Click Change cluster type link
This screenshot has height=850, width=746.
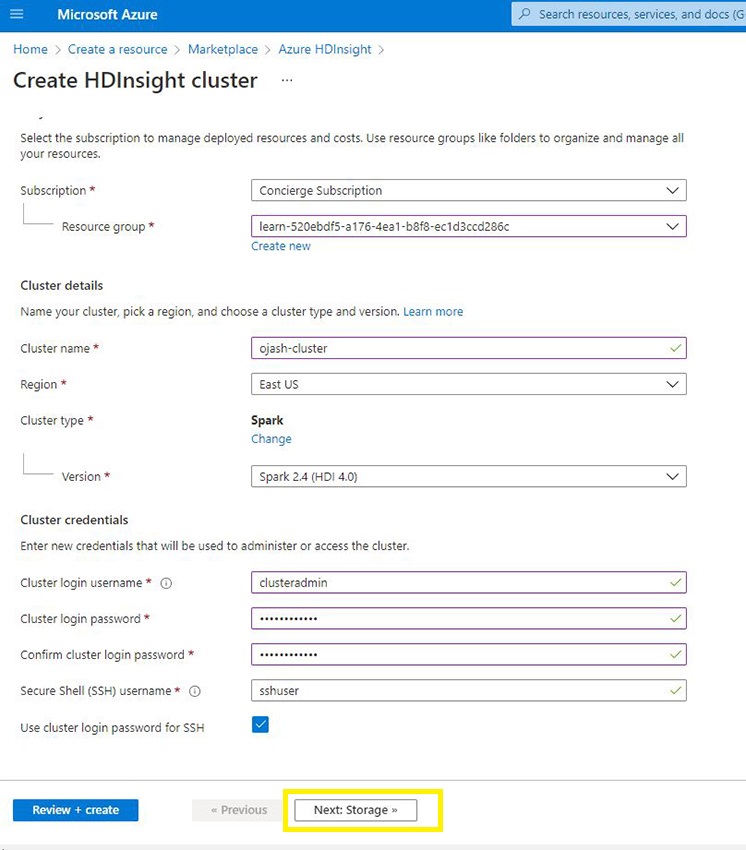tap(271, 439)
